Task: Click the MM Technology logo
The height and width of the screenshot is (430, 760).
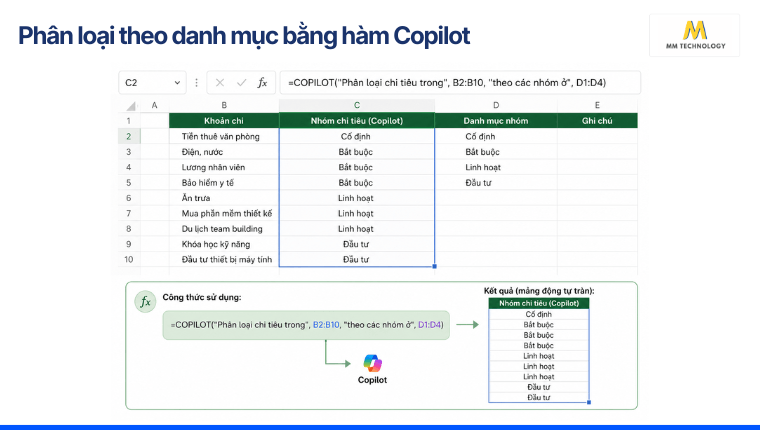Action: tap(695, 35)
